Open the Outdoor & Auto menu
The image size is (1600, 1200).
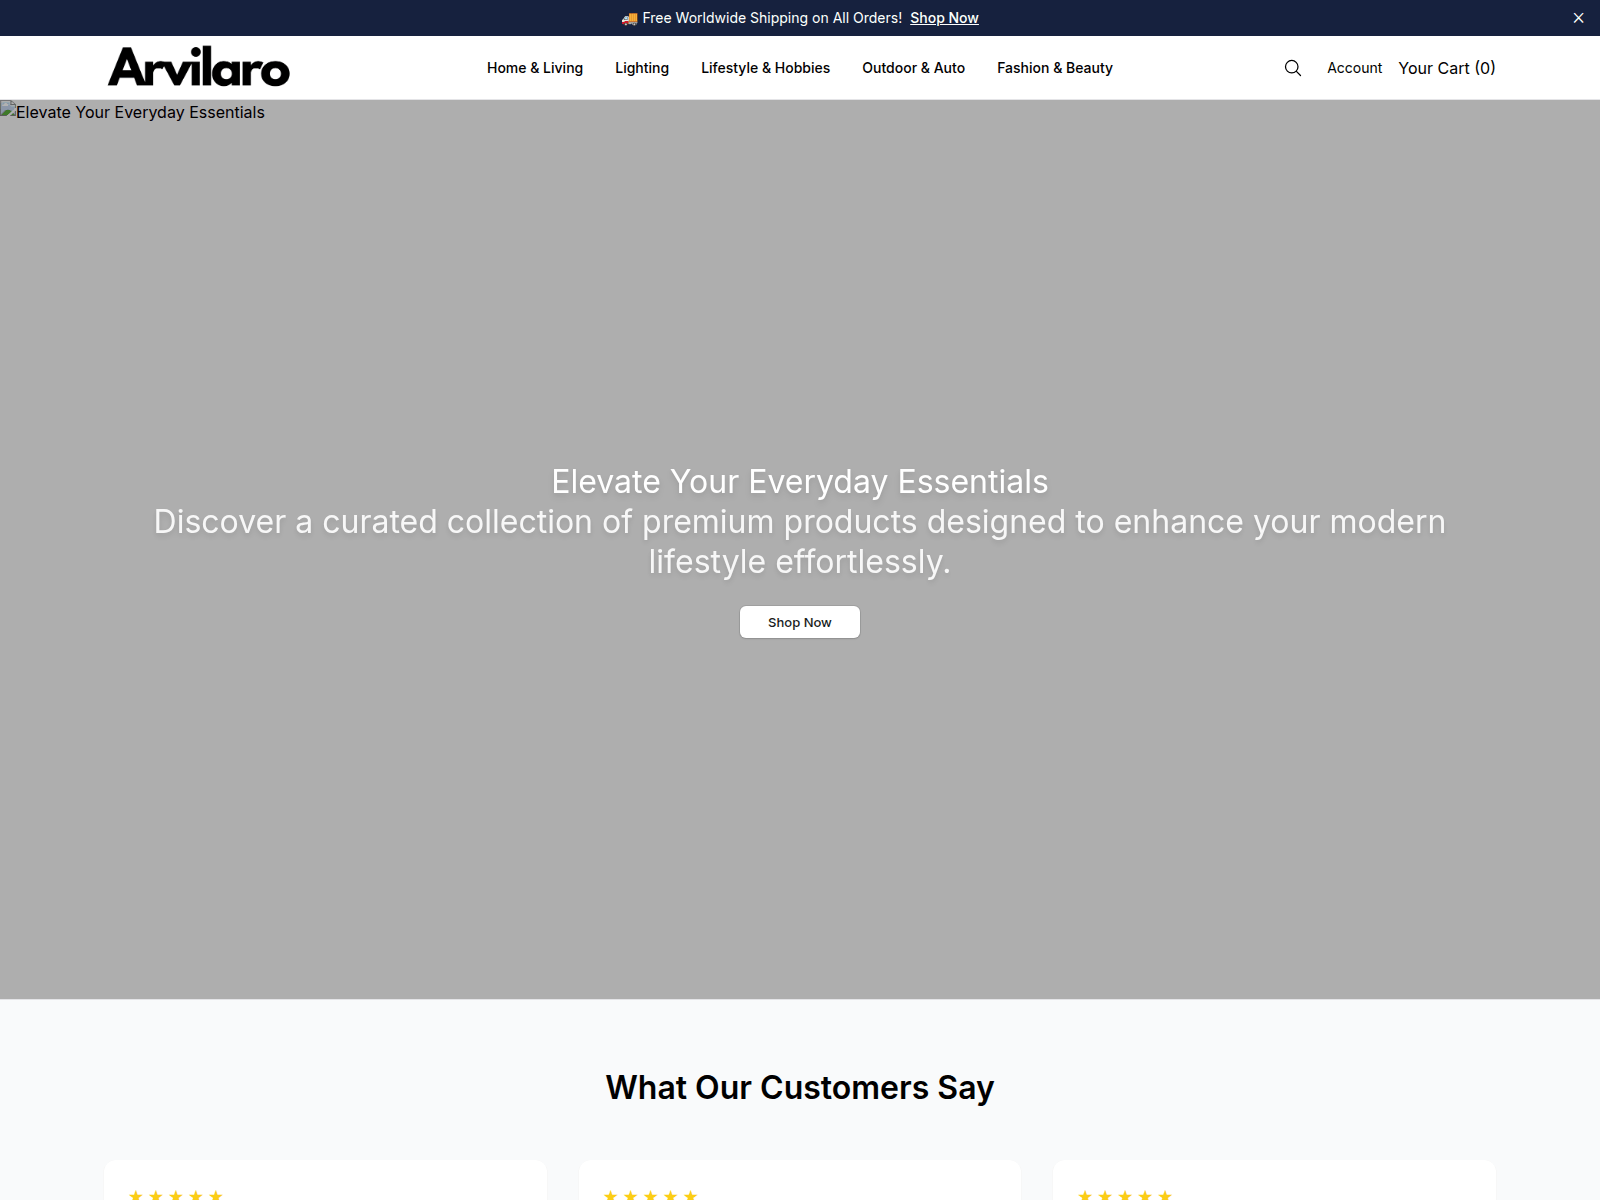tap(914, 68)
